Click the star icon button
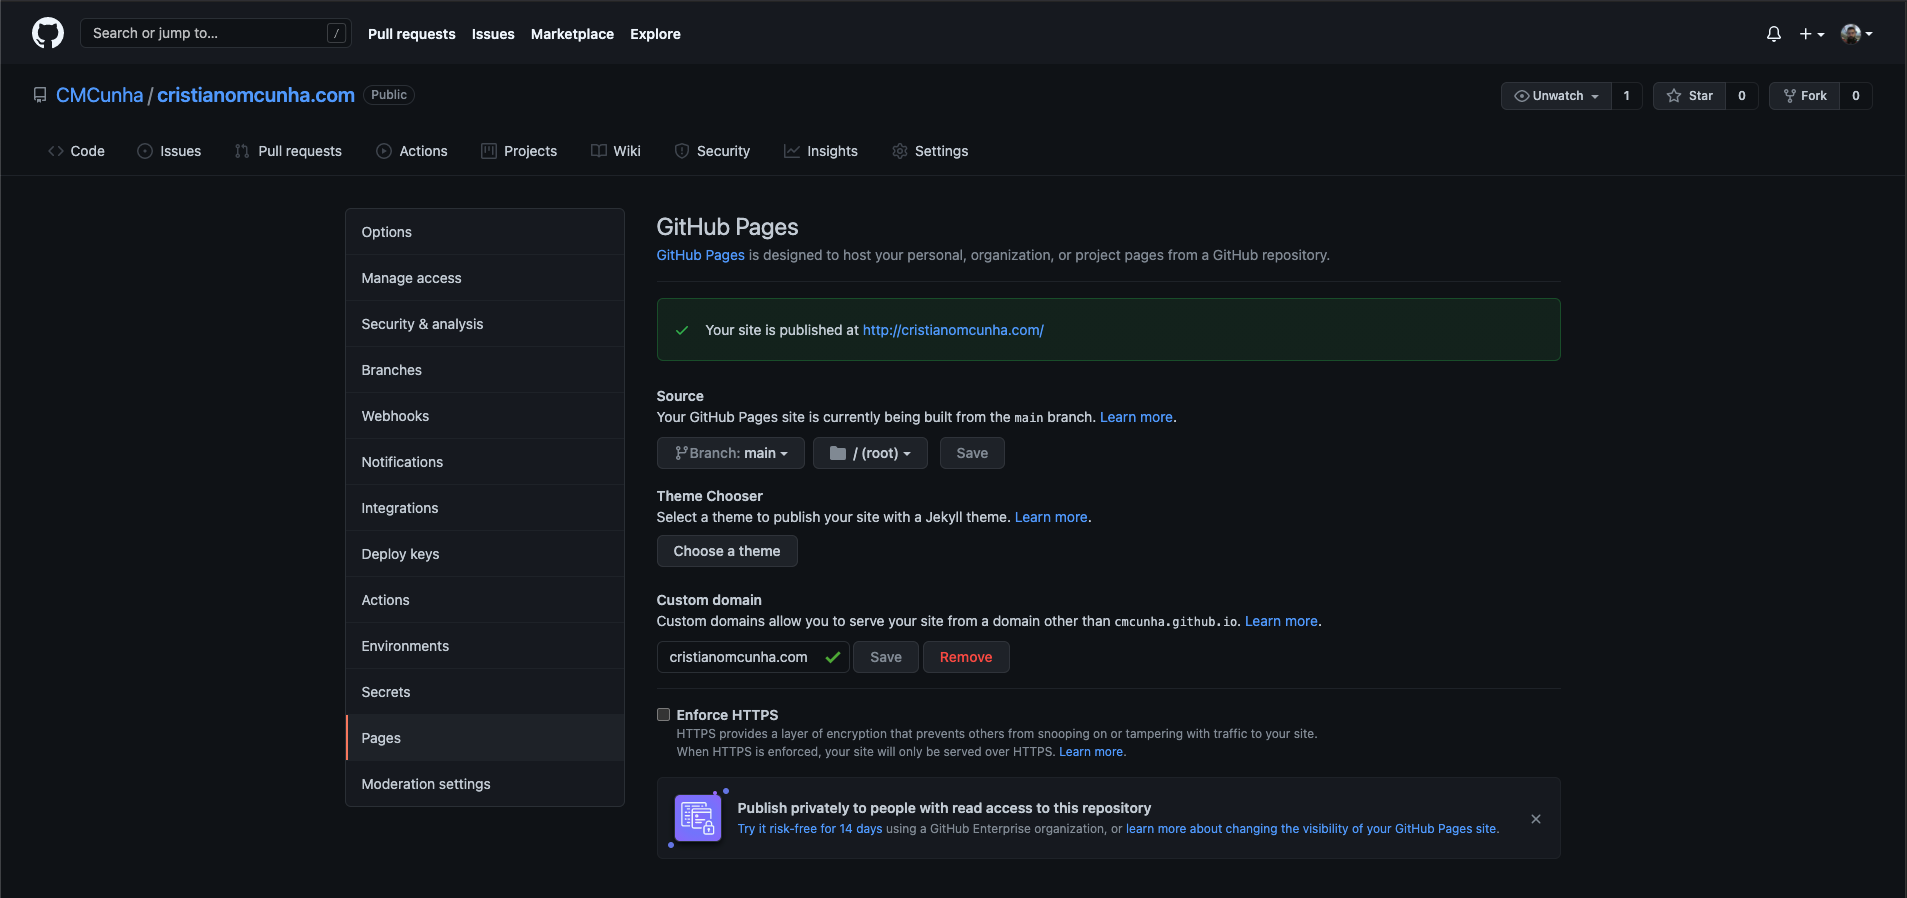Screen dimensions: 1907x898 coord(1690,96)
